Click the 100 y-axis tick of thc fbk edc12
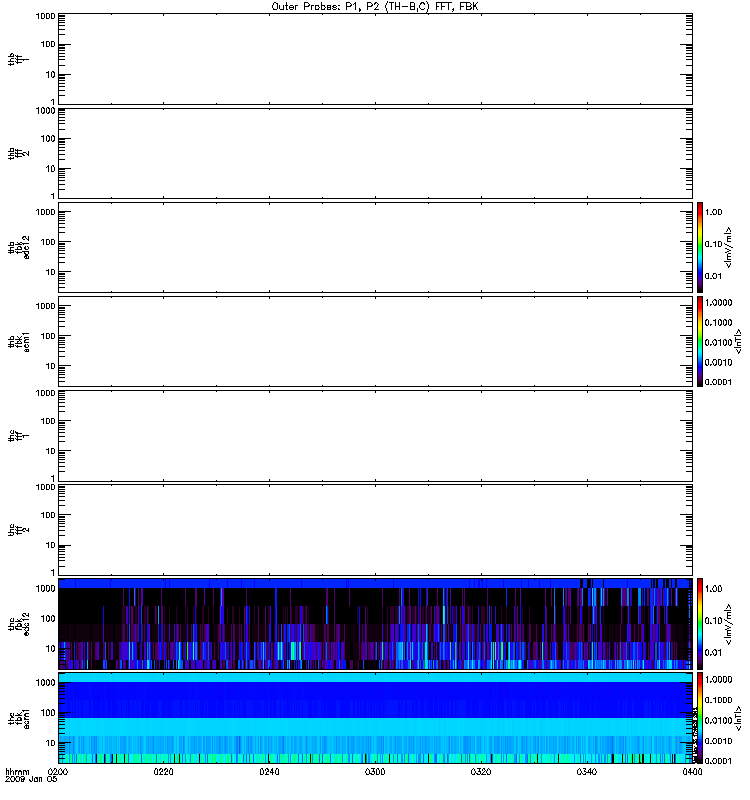The width and height of the screenshot is (750, 800). pyautogui.click(x=48, y=619)
